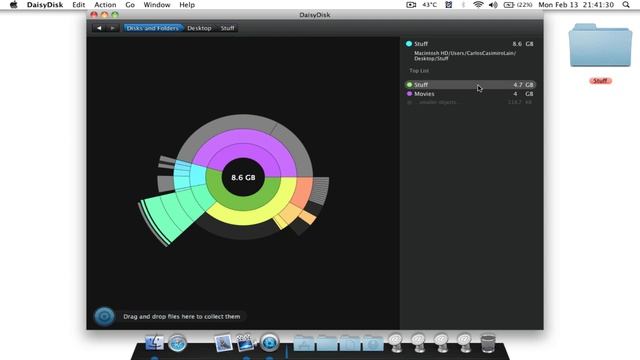
Task: Select the Stuff breadcrumb in toolbar
Action: (228, 28)
